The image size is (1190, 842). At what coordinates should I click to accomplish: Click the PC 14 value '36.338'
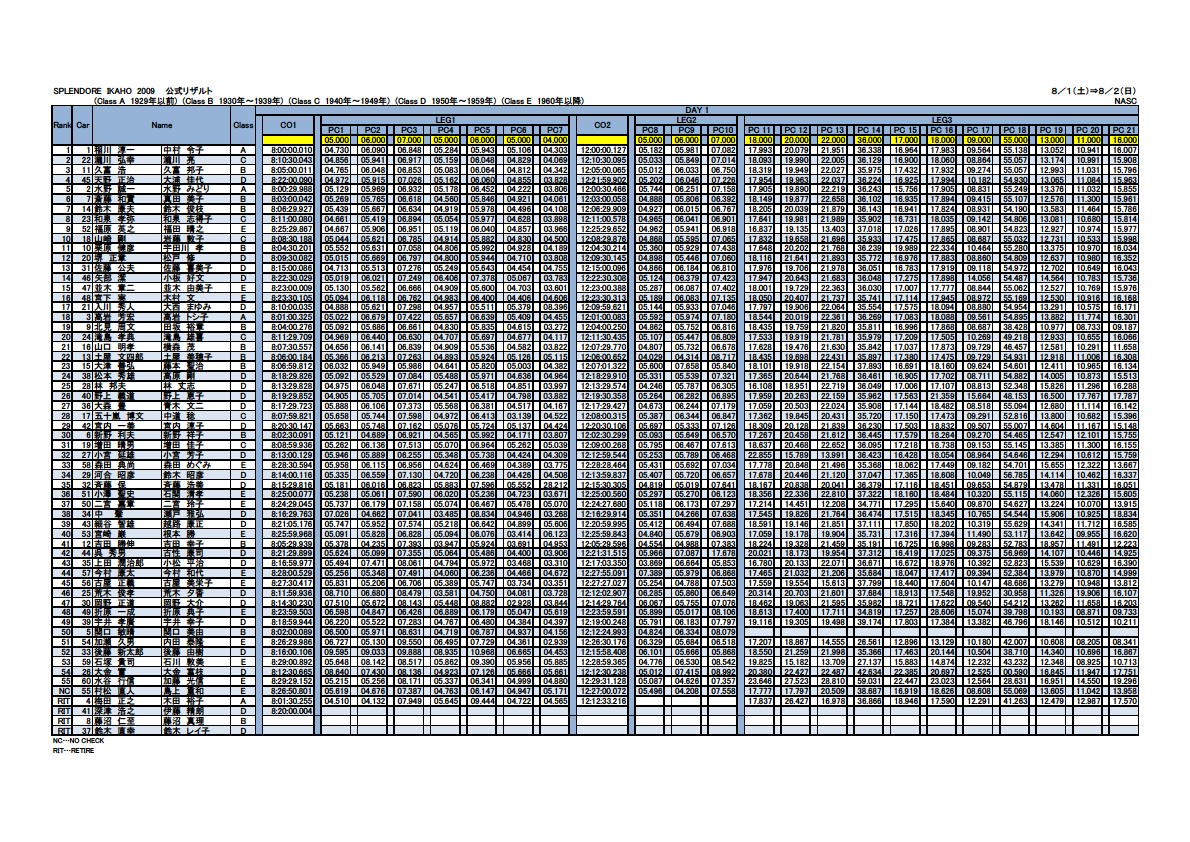tap(869, 150)
